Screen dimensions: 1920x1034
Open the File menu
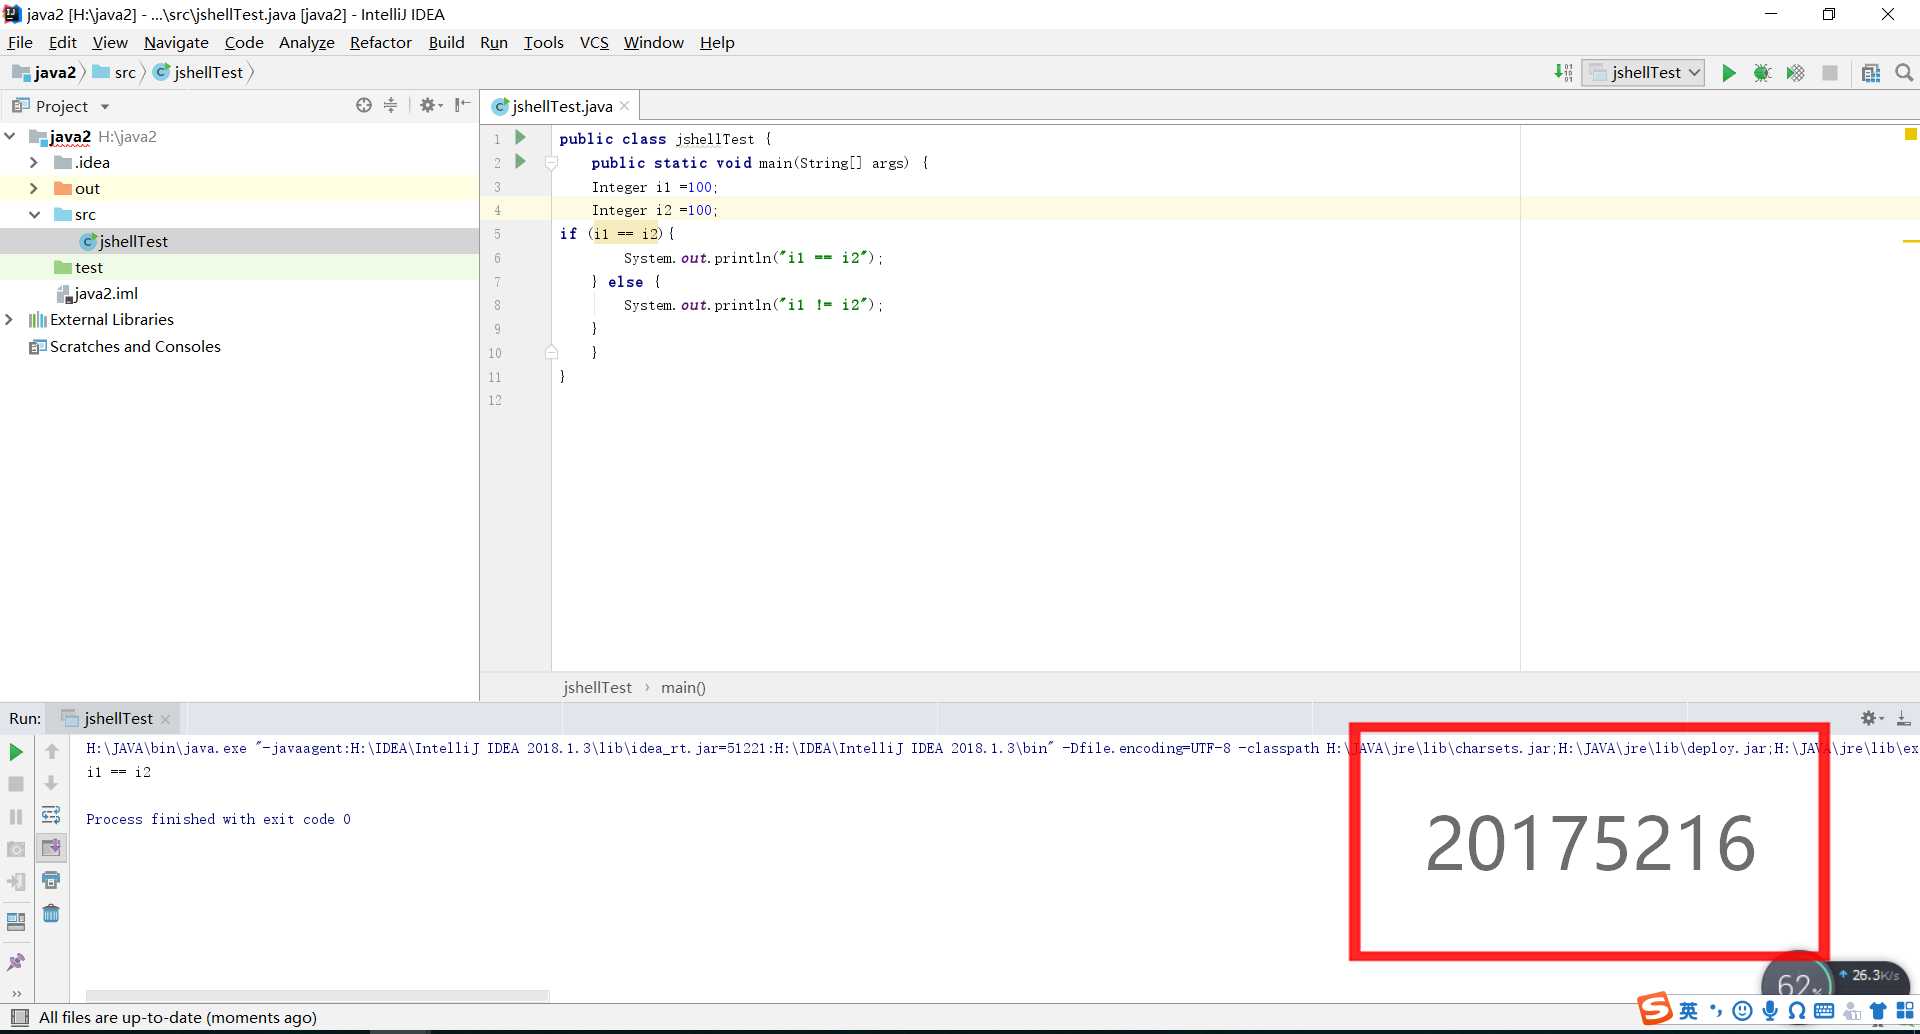tap(20, 42)
